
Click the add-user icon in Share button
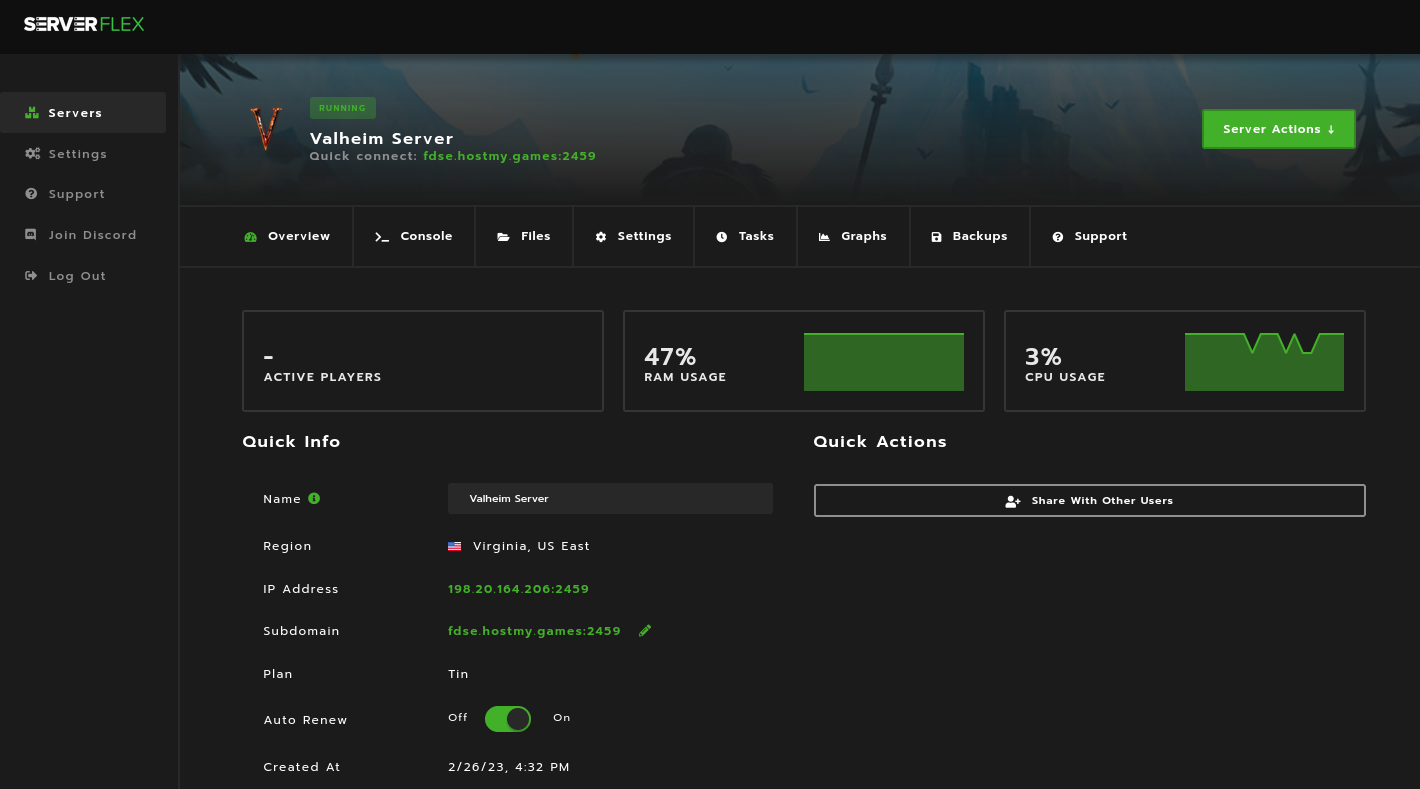tap(1013, 501)
